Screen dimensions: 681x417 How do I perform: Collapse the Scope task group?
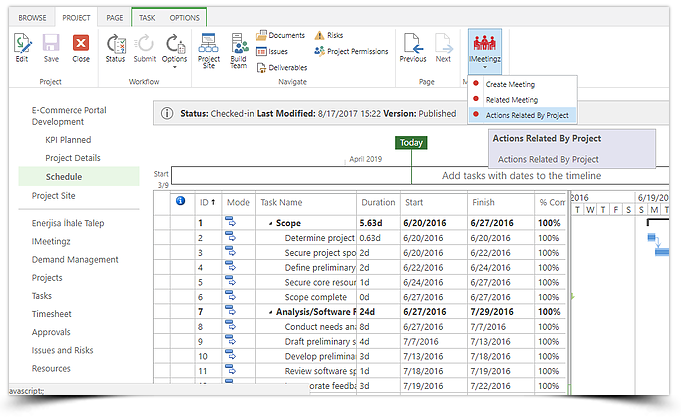pyautogui.click(x=271, y=224)
